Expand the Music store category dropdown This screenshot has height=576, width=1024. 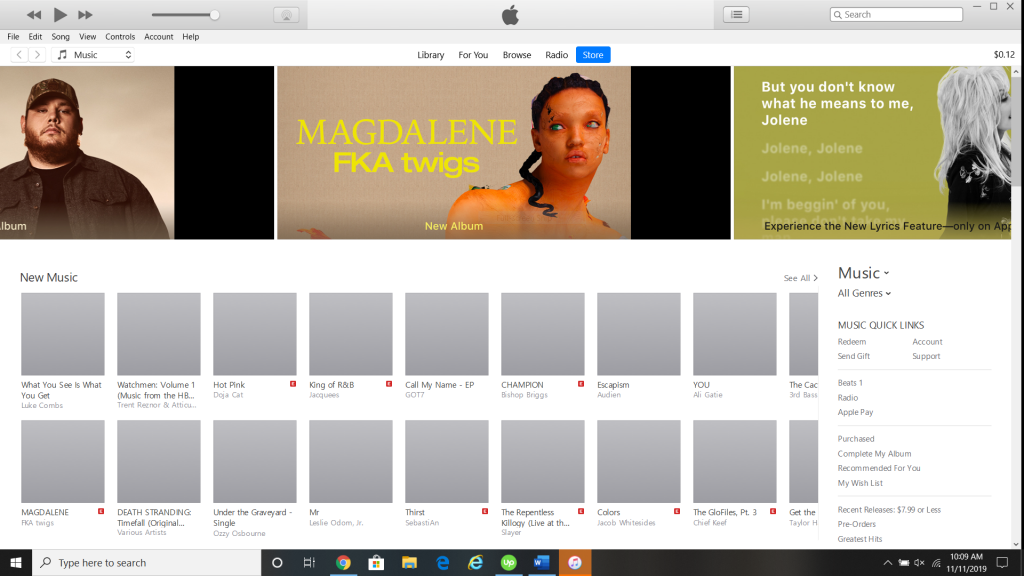point(863,273)
